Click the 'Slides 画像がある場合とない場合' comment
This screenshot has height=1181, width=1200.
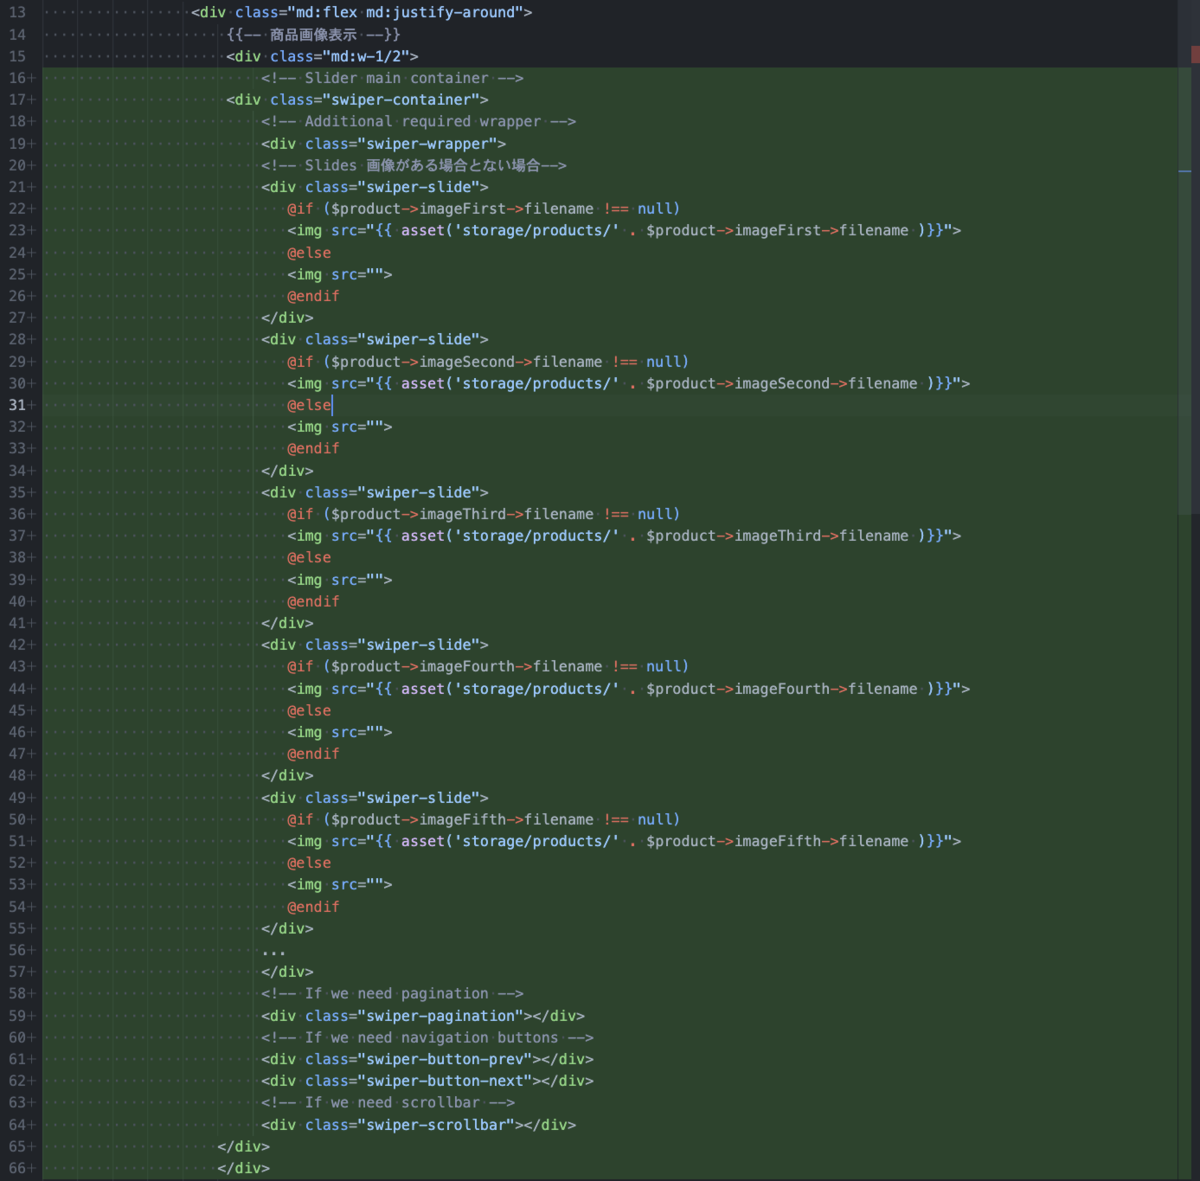[414, 165]
